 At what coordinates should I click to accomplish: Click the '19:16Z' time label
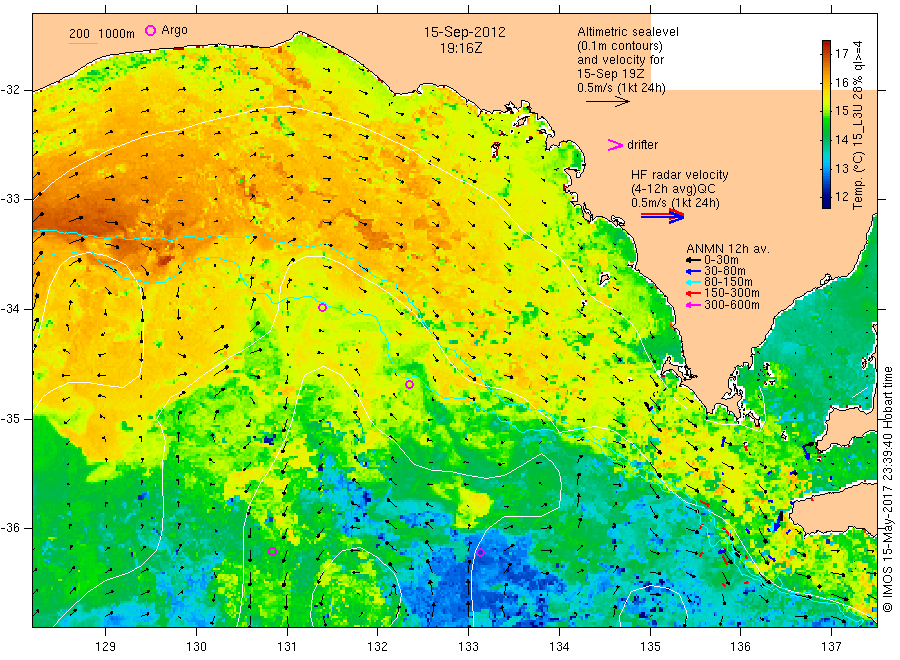click(x=461, y=49)
